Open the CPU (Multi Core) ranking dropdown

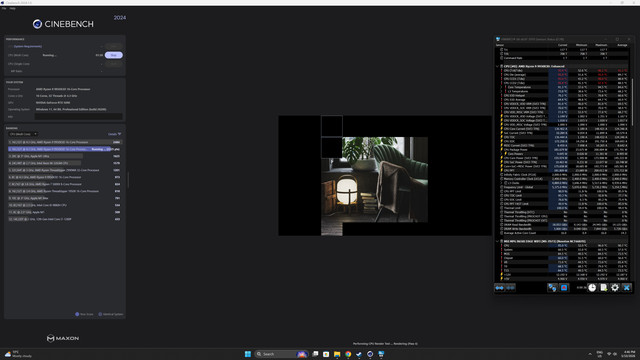[23, 134]
